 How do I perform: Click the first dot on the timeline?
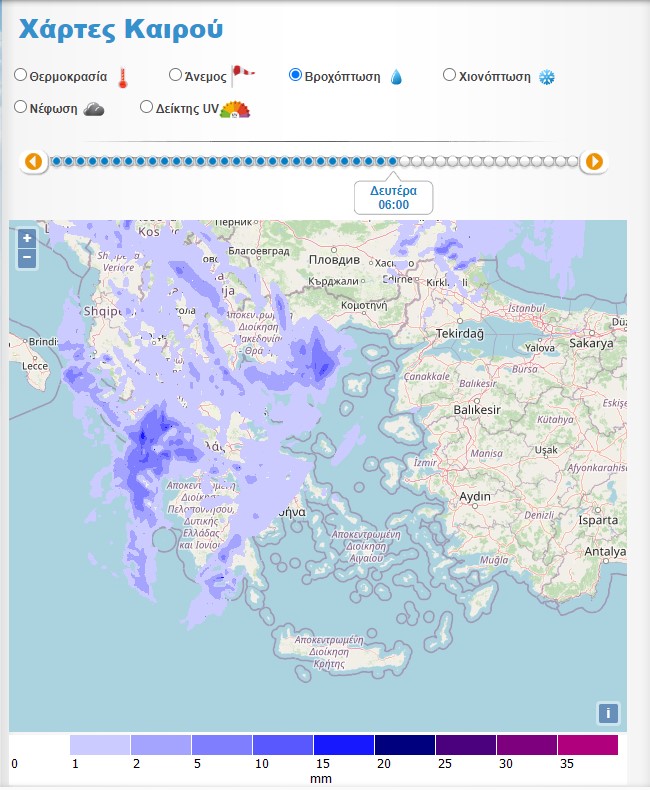57,161
